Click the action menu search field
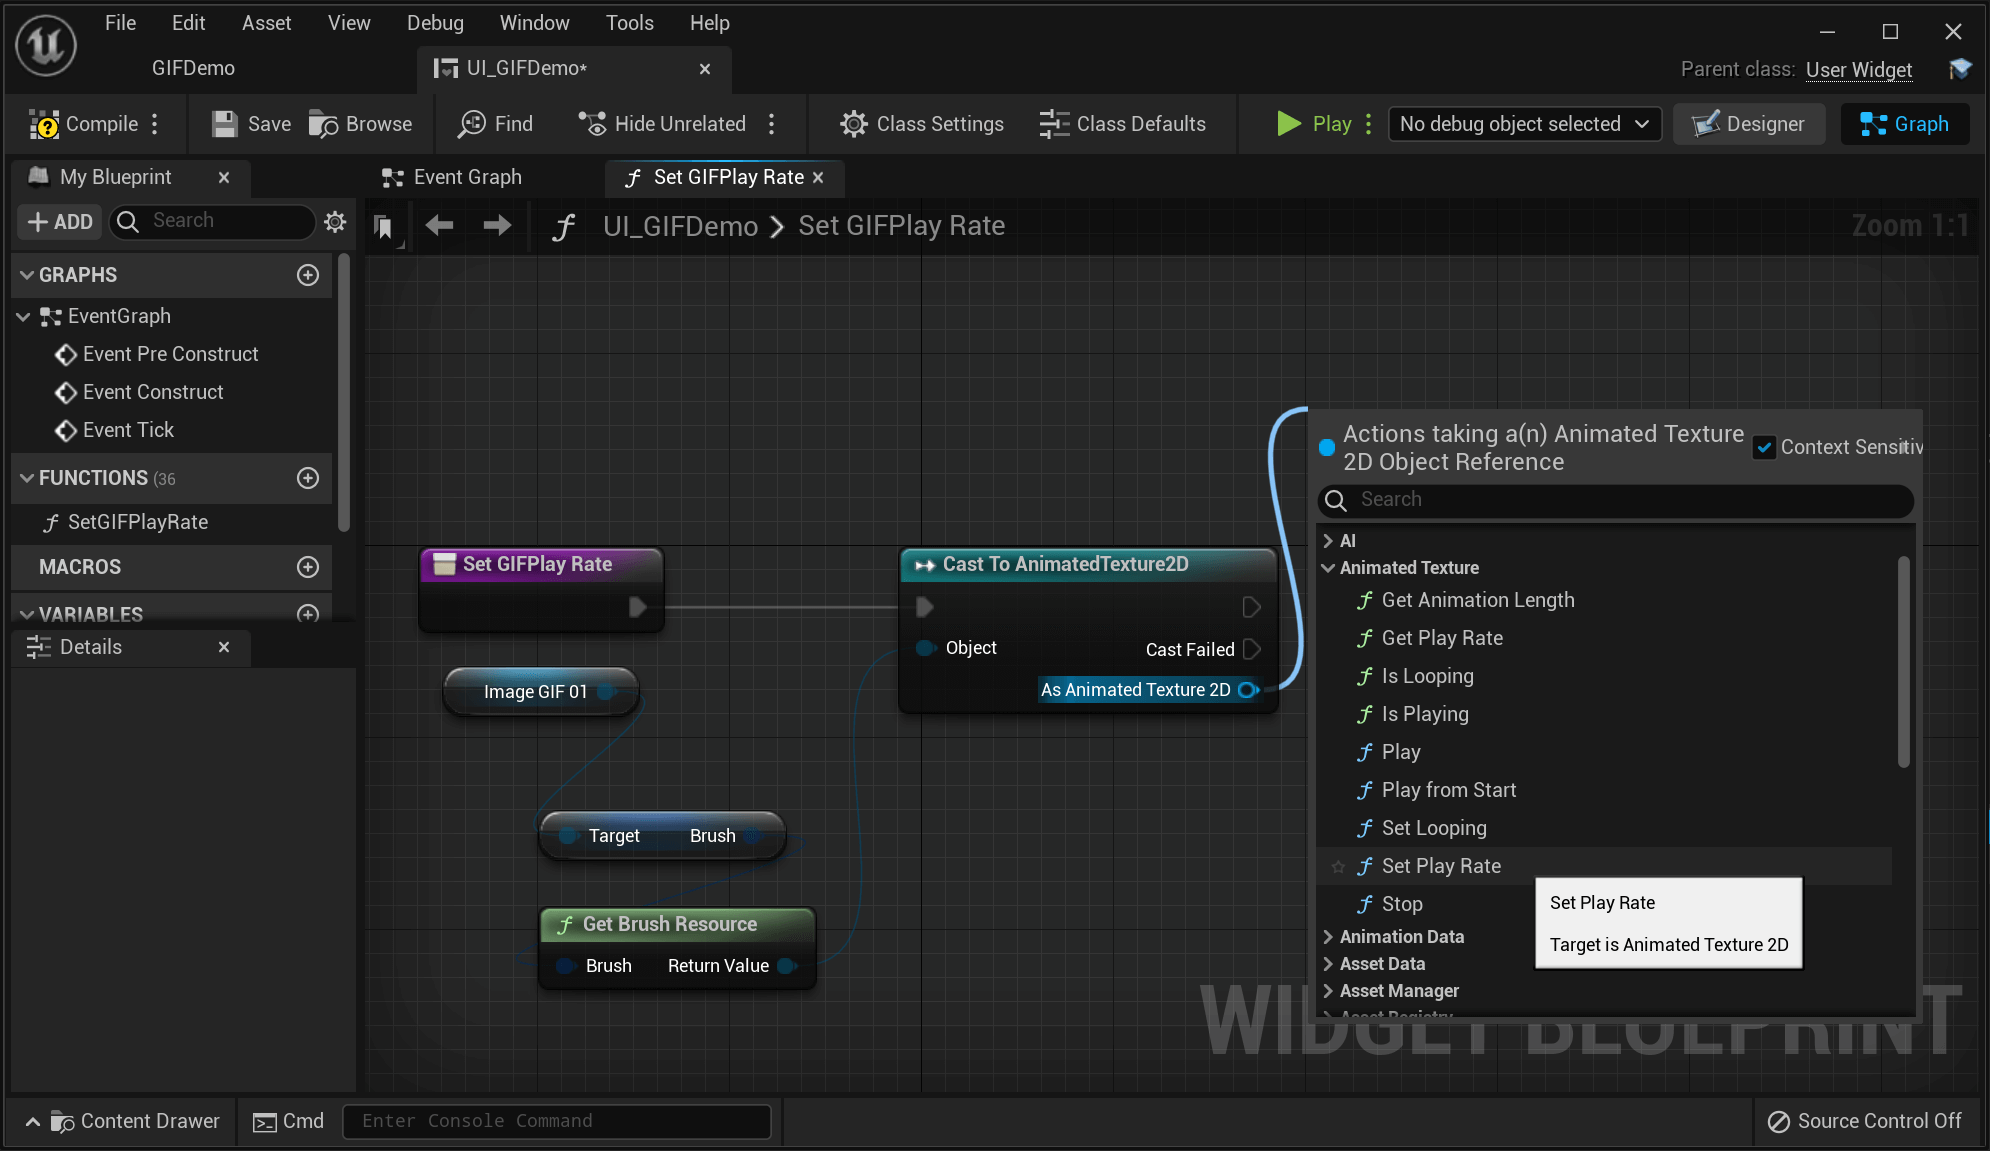Screen dimensions: 1990x1151 click(x=1630, y=499)
